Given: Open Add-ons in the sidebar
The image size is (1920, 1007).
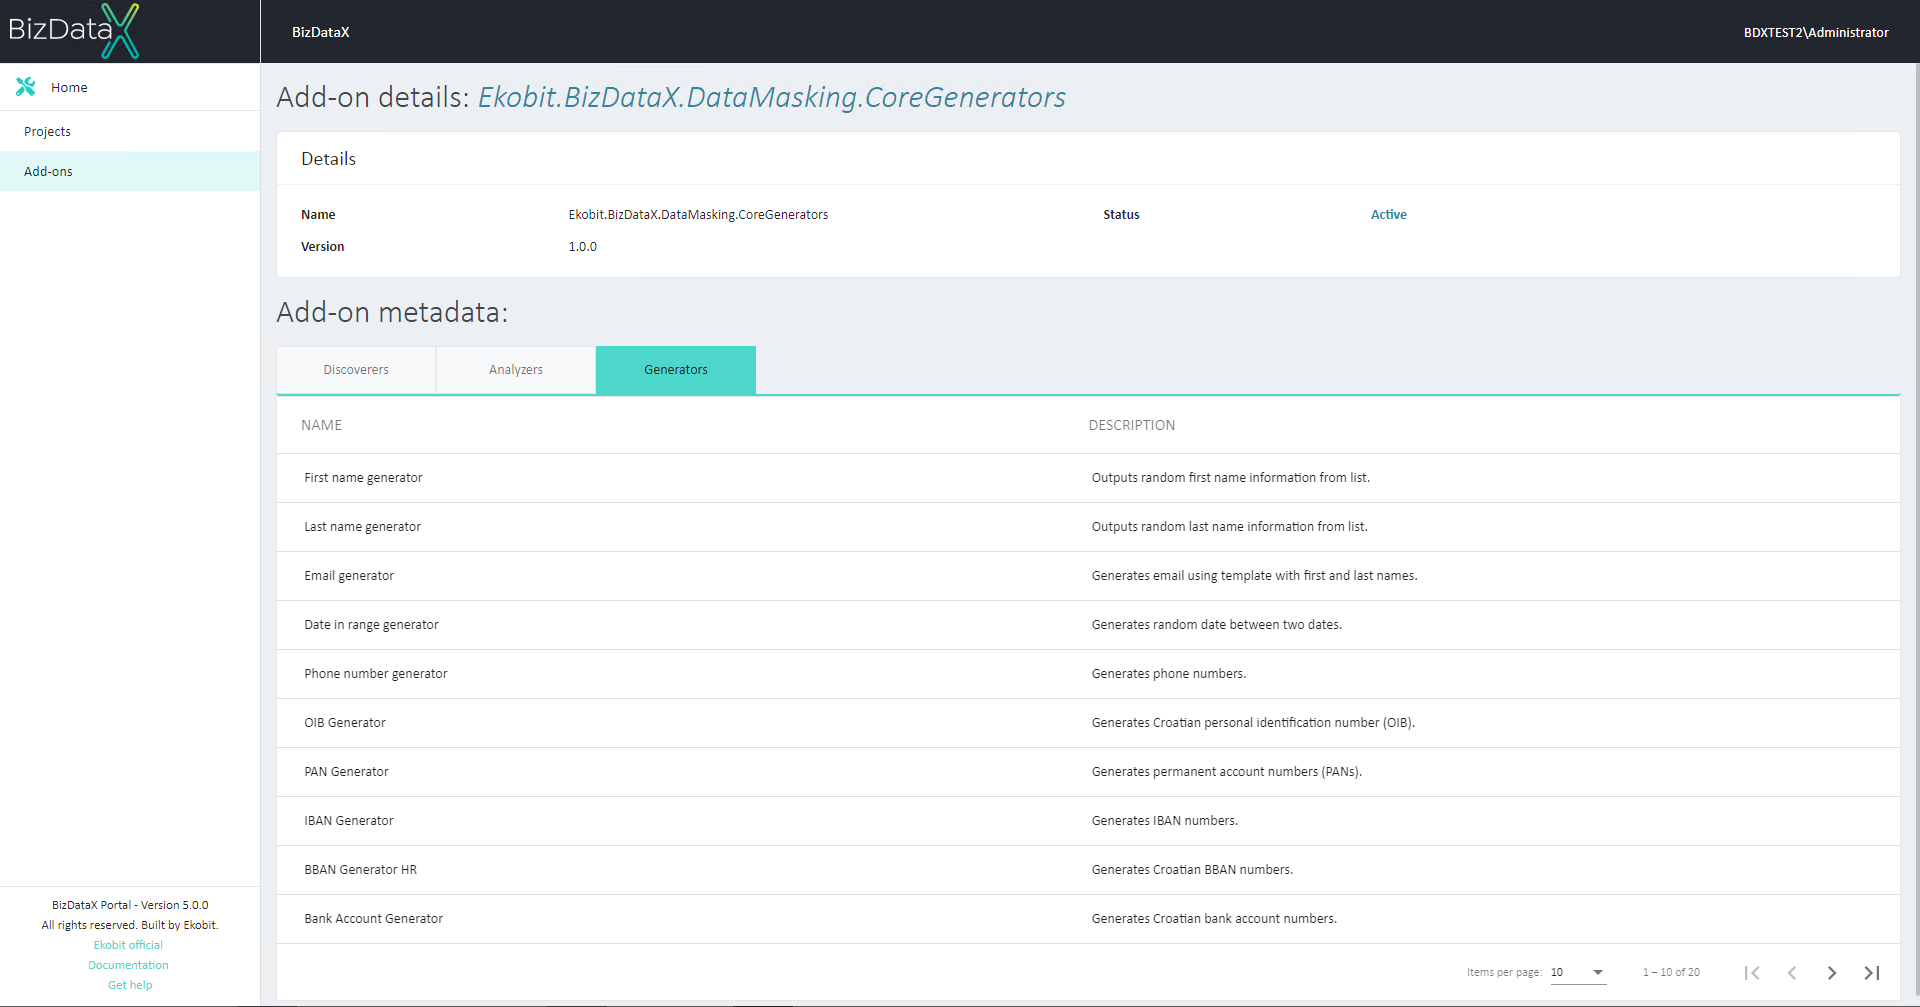Looking at the screenshot, I should (130, 171).
